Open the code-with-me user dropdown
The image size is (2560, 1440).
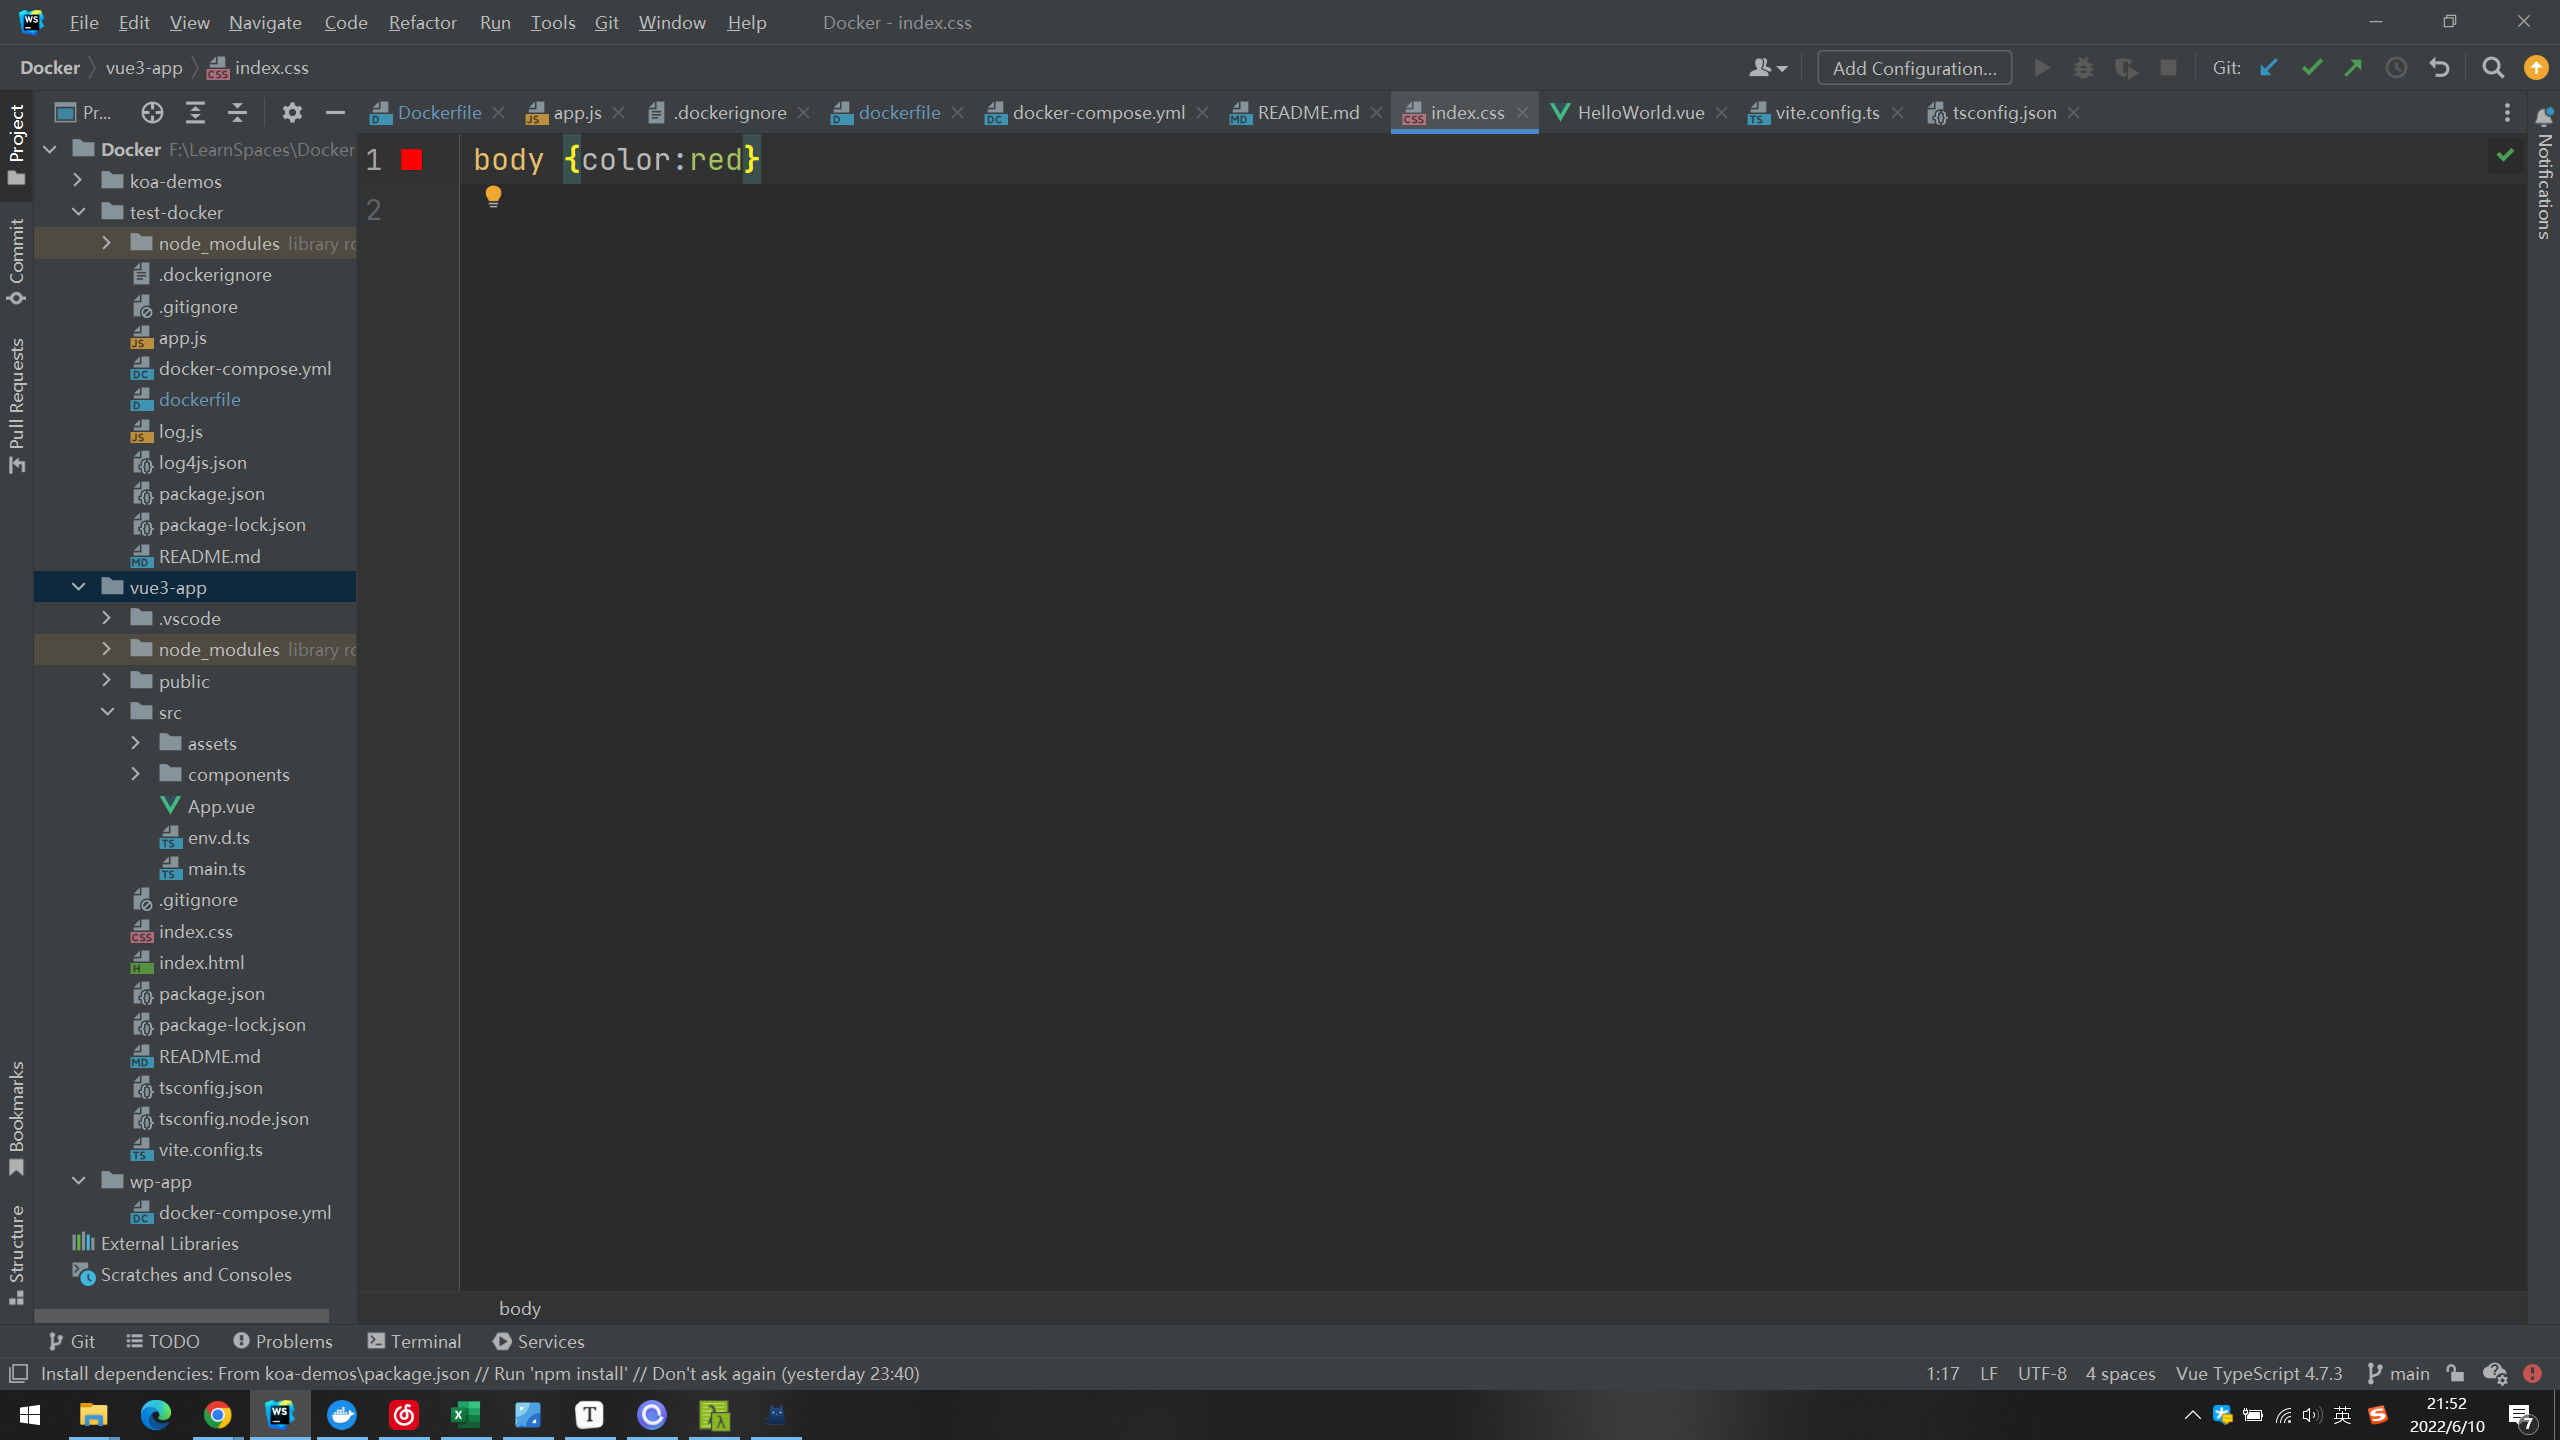tap(1767, 68)
